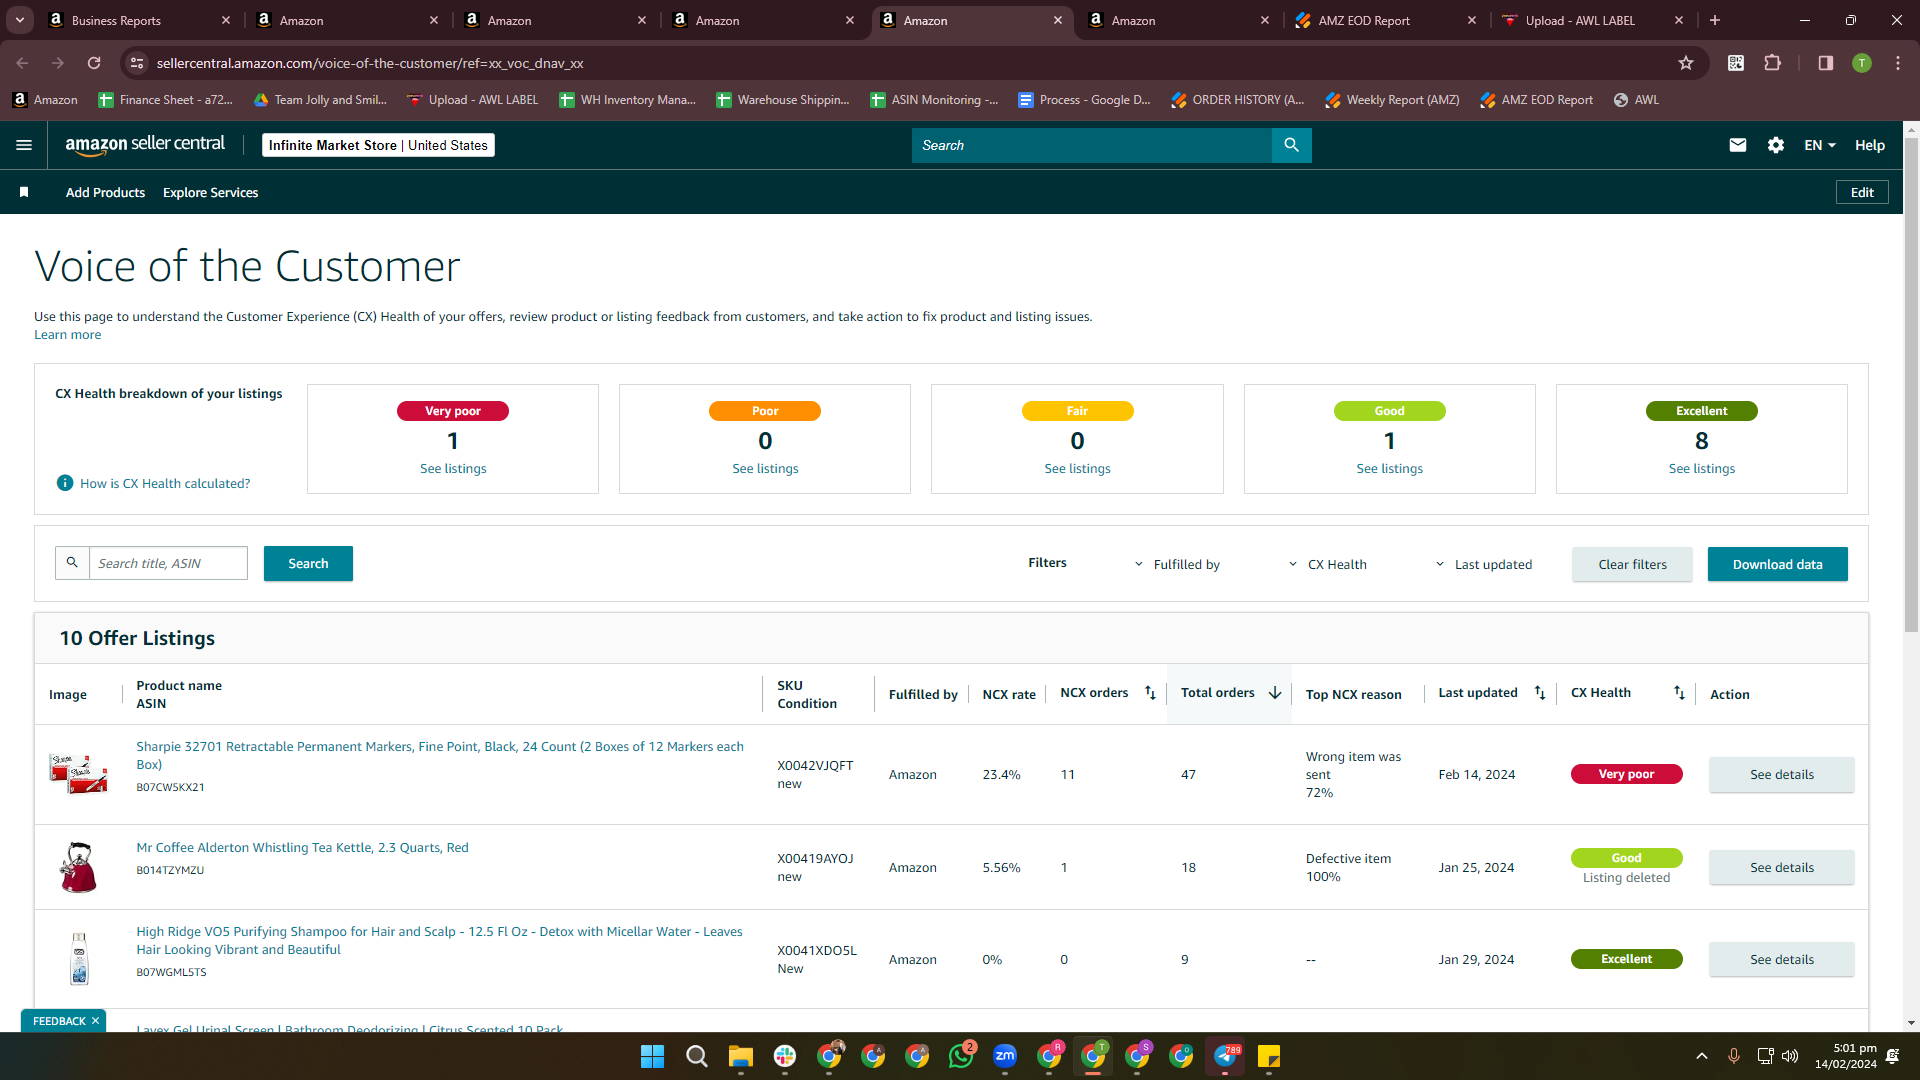
Task: Expand the Last updated filter dropdown
Action: pos(1483,564)
